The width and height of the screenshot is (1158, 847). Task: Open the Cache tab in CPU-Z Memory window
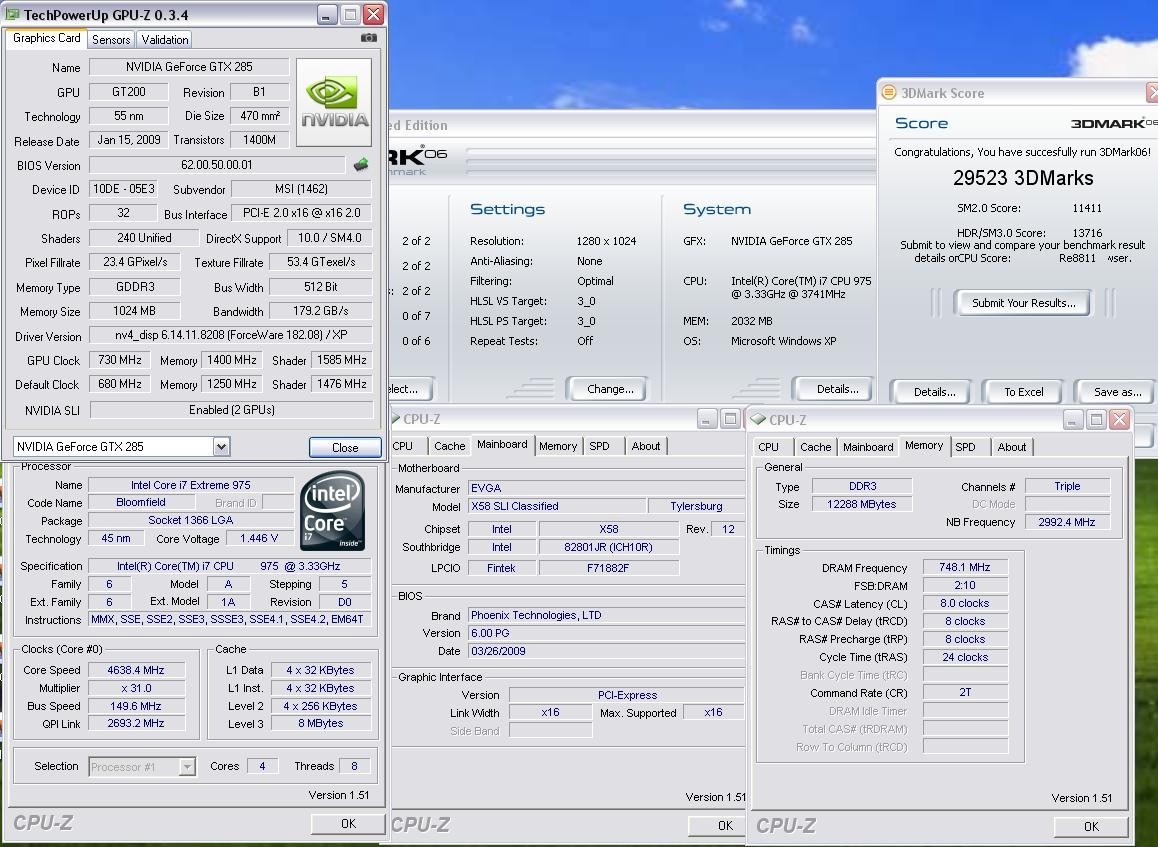[x=815, y=447]
